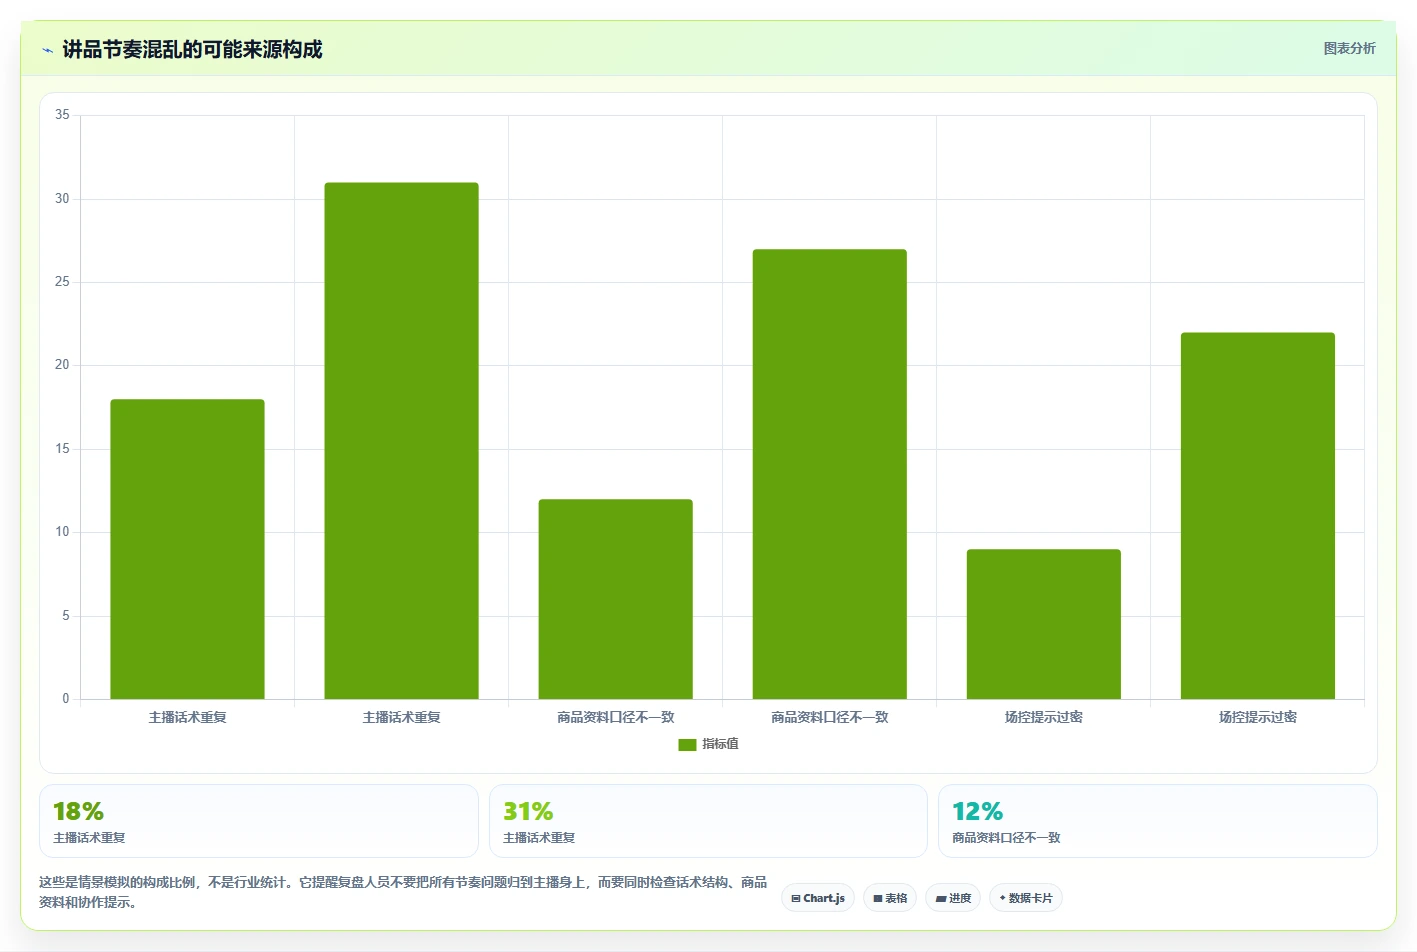Click the lightning icon beside the chart title

coord(47,50)
